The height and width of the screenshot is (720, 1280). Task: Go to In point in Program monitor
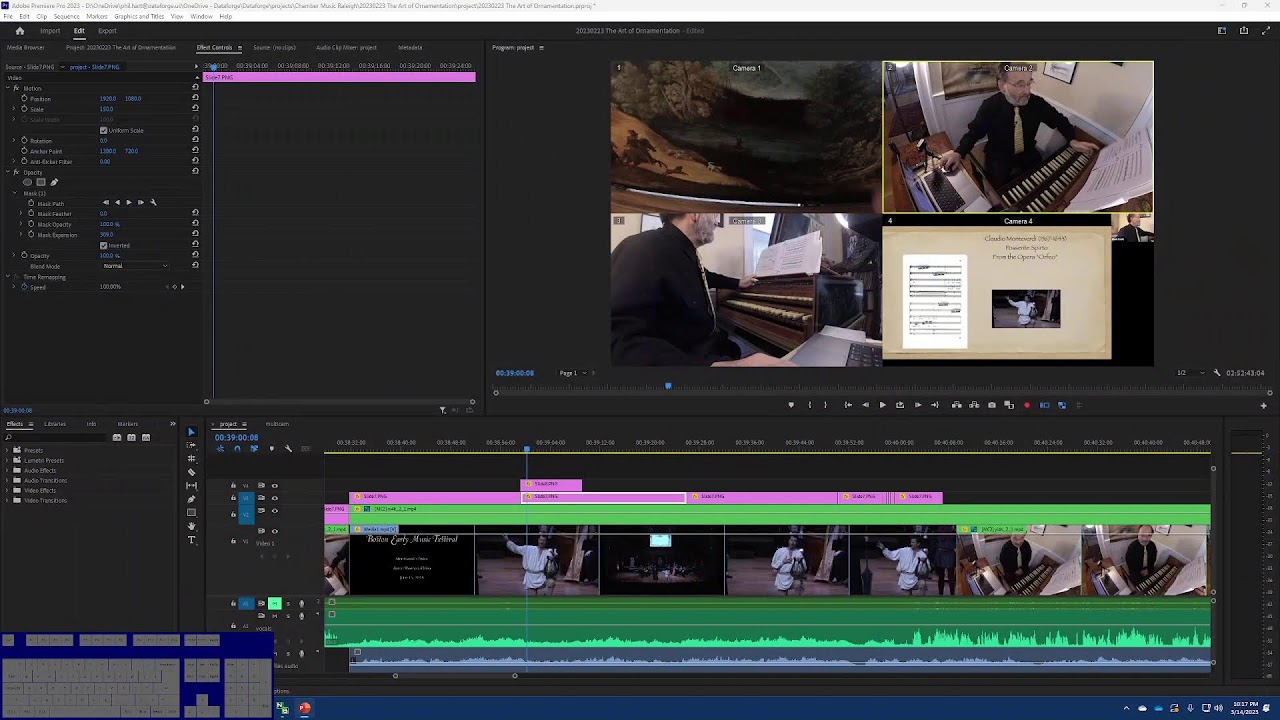click(848, 405)
